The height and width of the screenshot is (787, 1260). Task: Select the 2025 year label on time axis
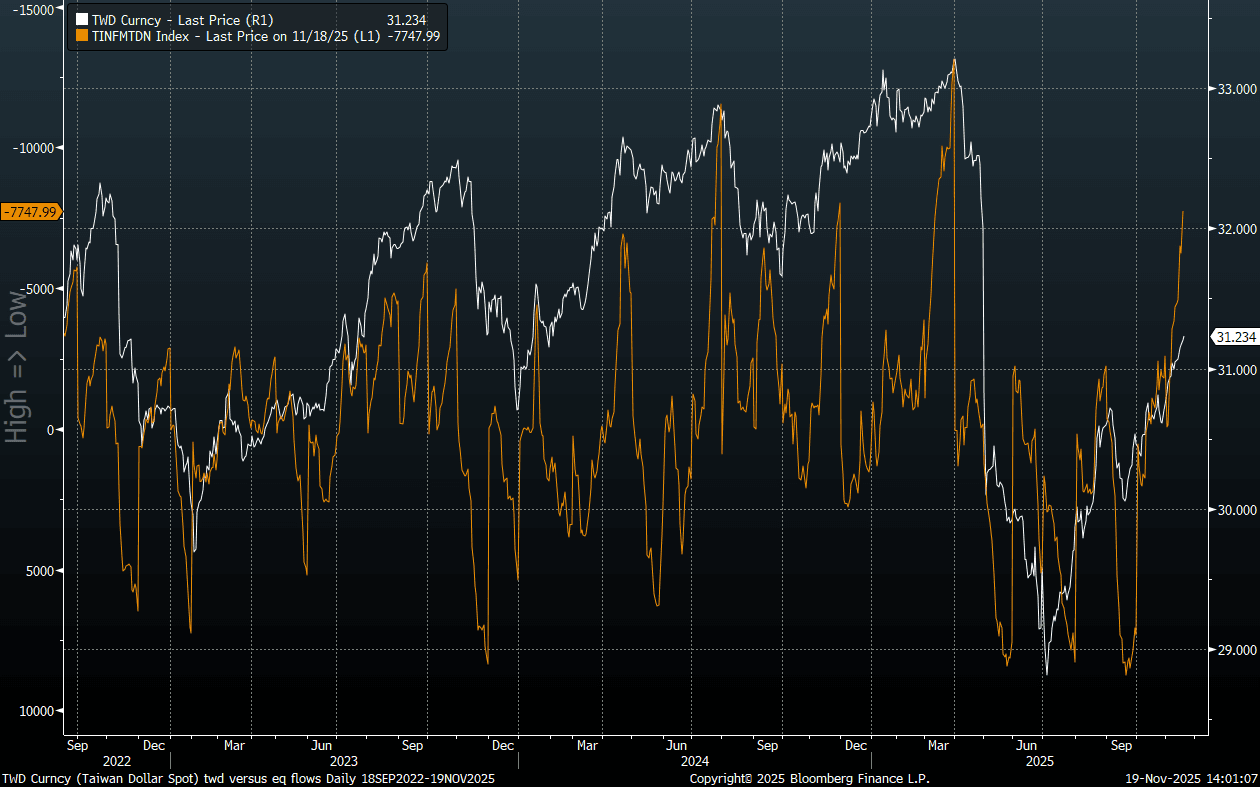click(1040, 761)
